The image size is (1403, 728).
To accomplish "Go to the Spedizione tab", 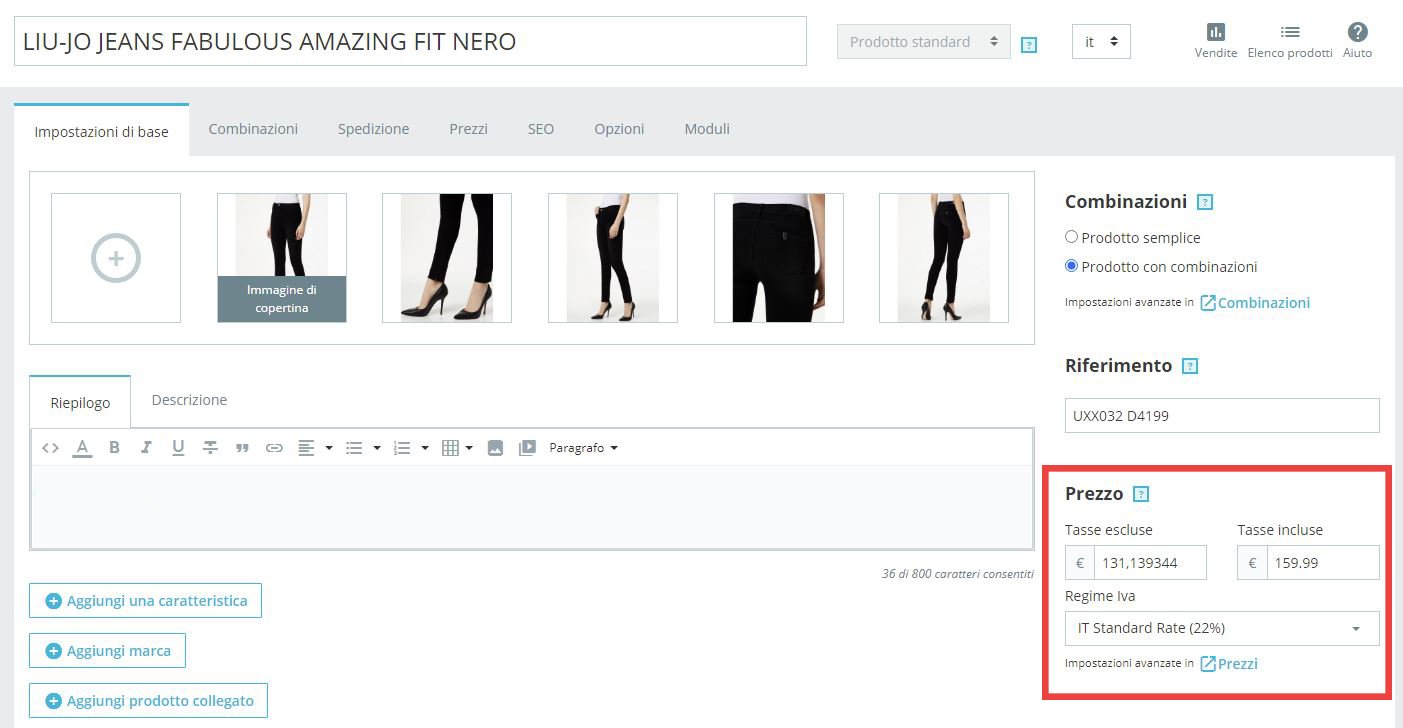I will [373, 129].
